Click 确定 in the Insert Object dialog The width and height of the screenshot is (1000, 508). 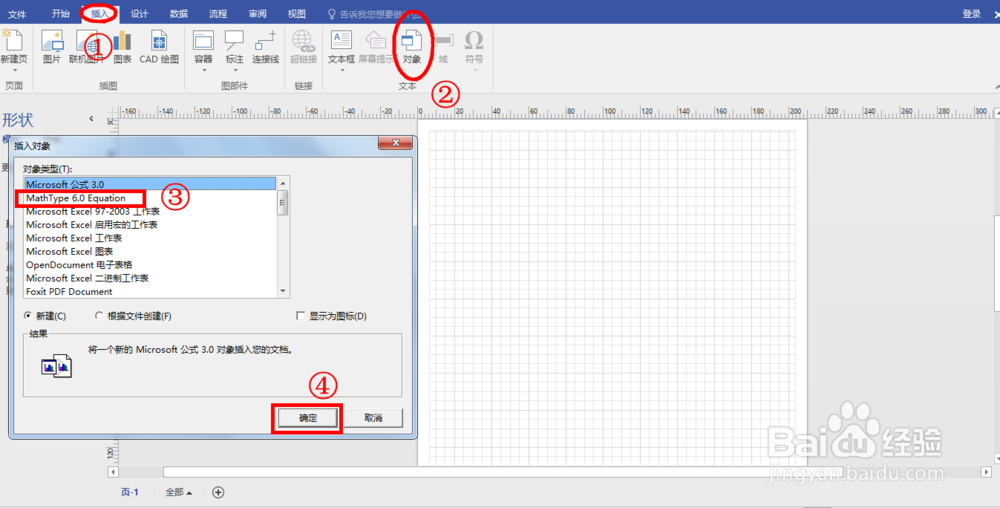tap(308, 418)
